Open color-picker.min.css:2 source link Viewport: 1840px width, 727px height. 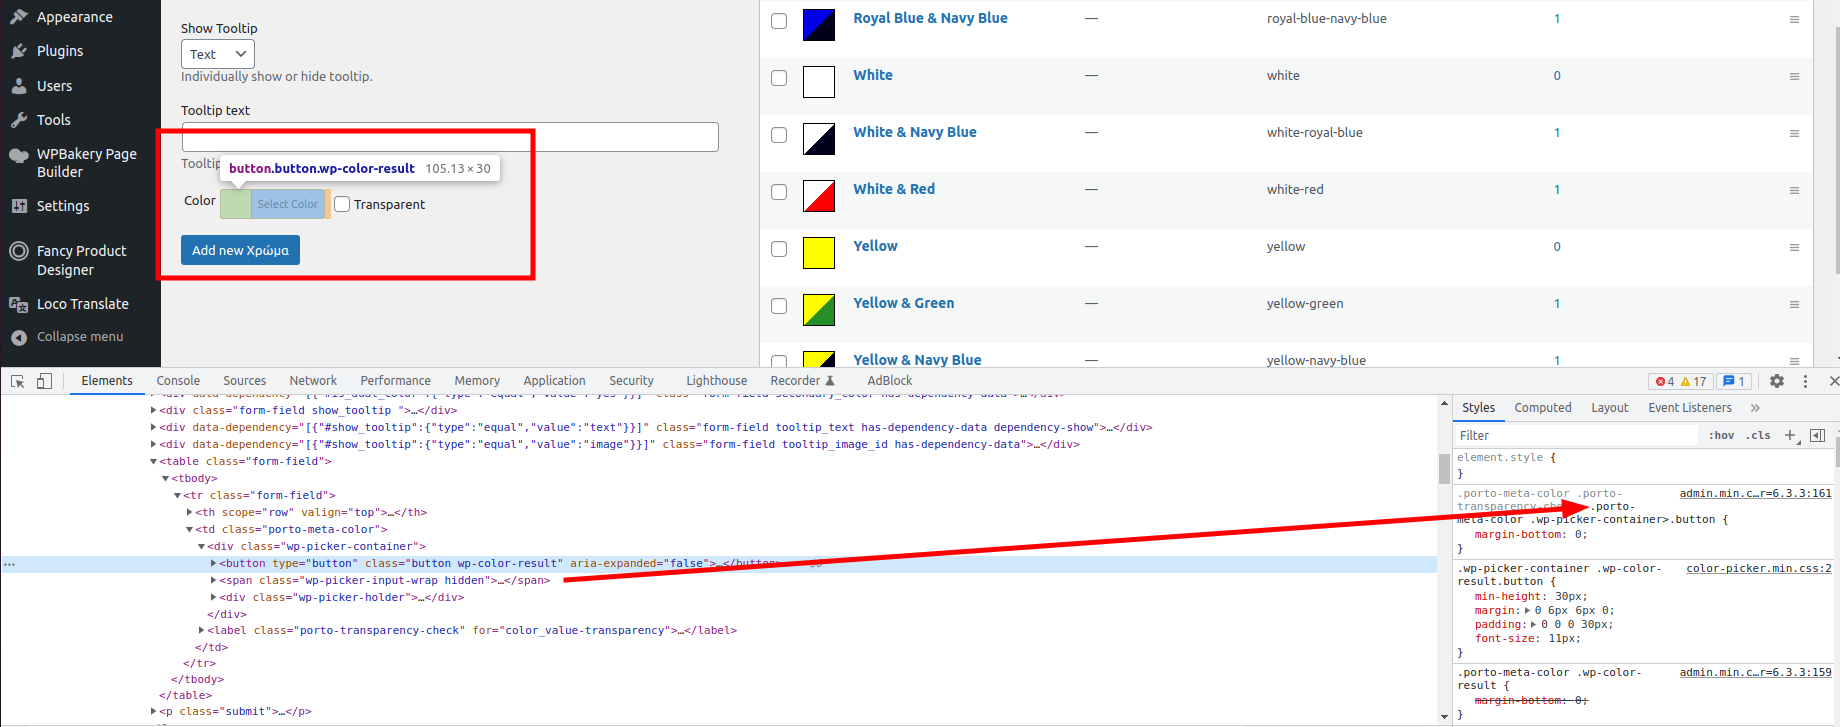pos(1759,568)
